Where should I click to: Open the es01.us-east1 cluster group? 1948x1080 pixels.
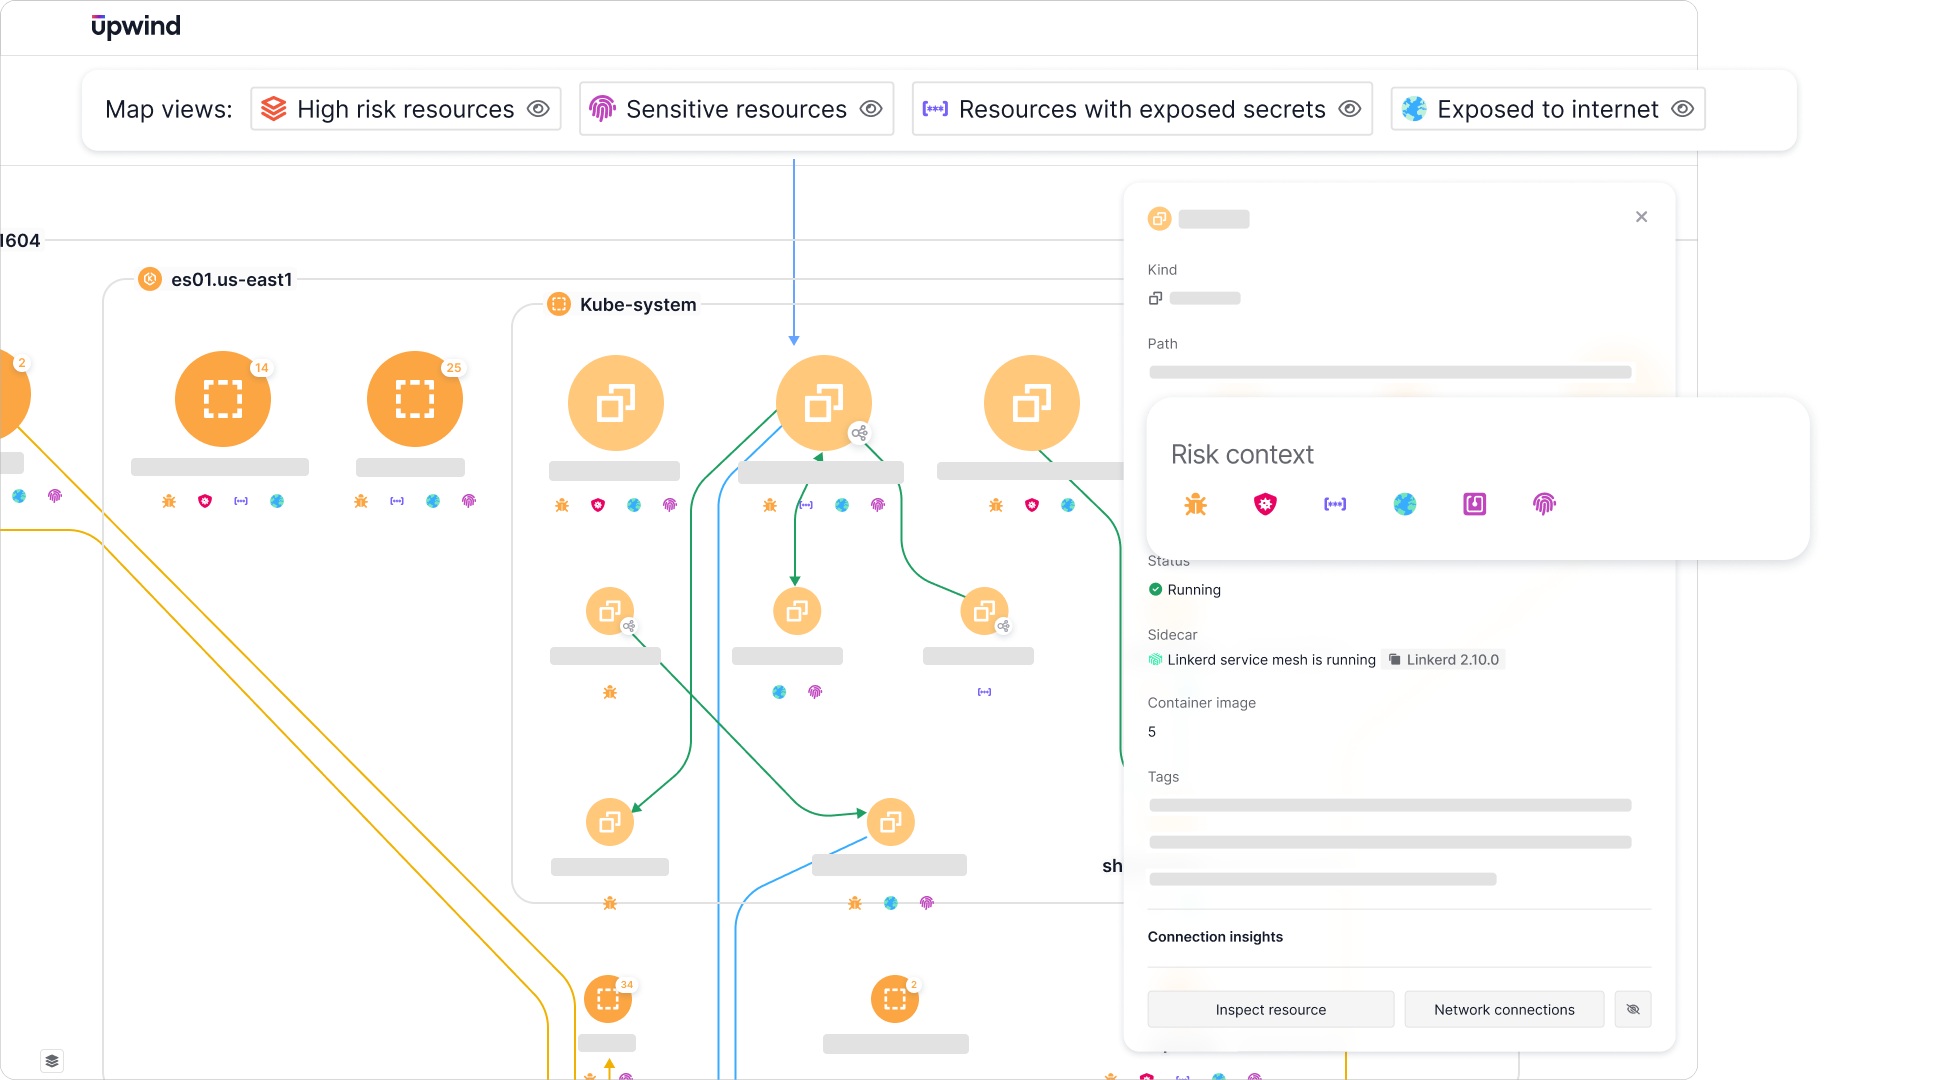[231, 280]
